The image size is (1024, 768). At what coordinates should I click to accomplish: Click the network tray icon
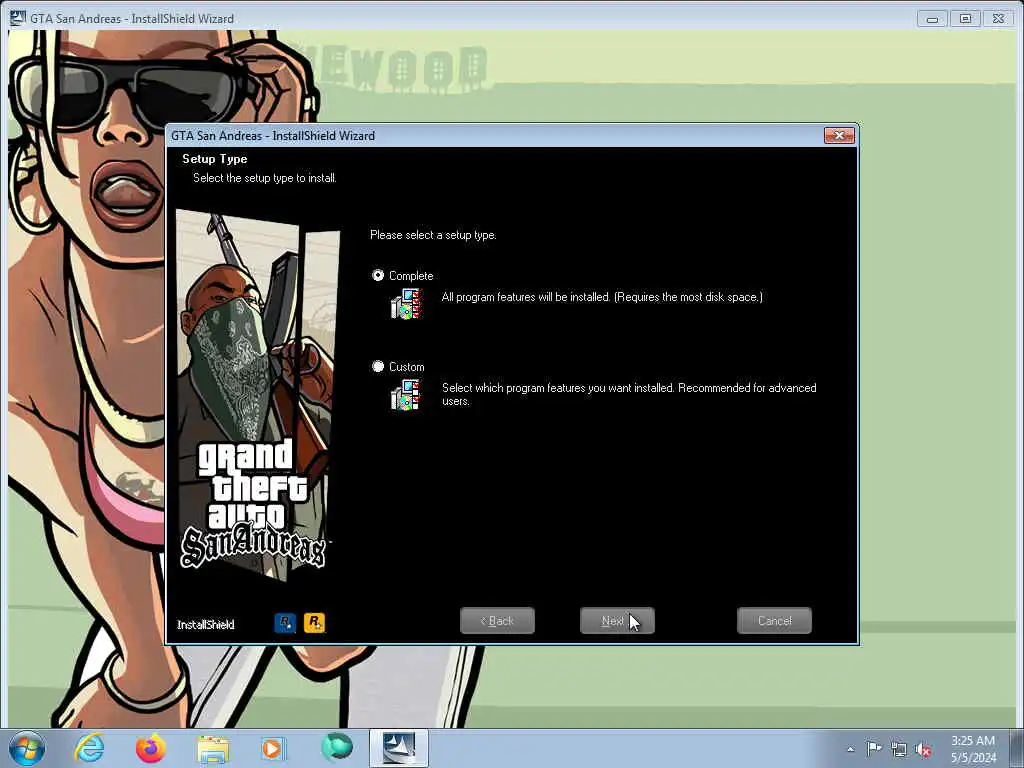(899, 749)
